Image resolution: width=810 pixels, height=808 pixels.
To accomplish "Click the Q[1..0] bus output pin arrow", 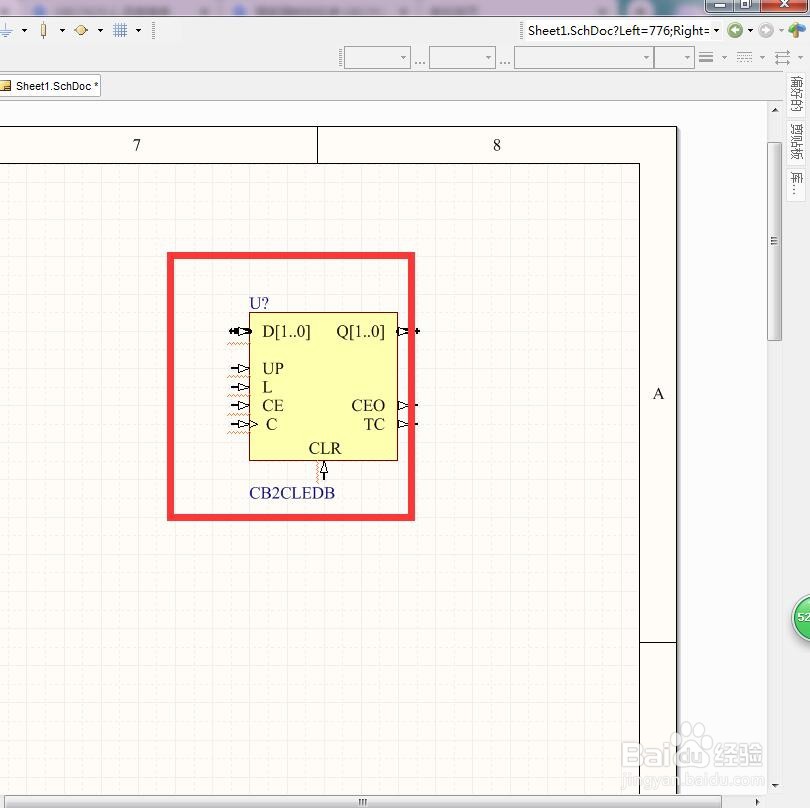I will coord(408,331).
